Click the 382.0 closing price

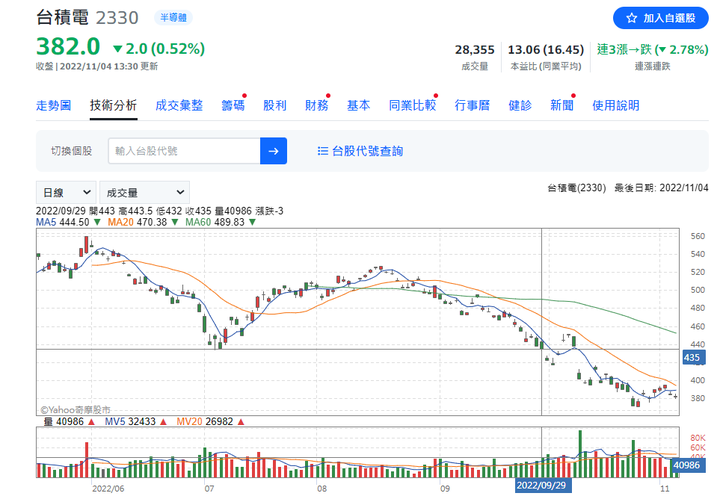68,47
